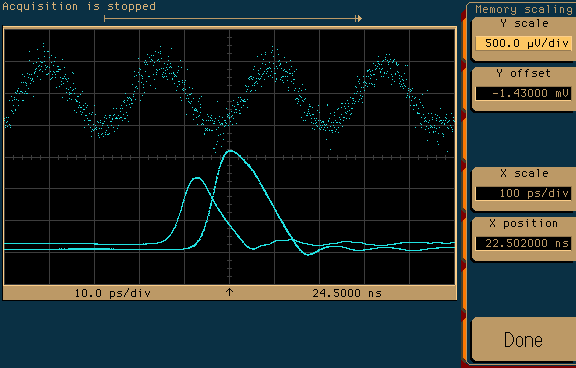Click the red marker left of Done
Screen dimensions: 576x368
coord(463,315)
